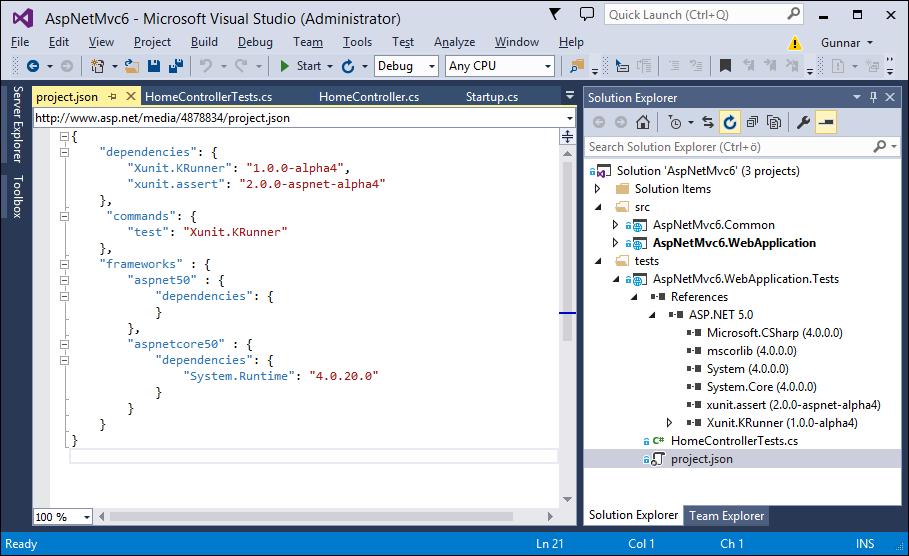Open the Debug menu

pos(255,42)
